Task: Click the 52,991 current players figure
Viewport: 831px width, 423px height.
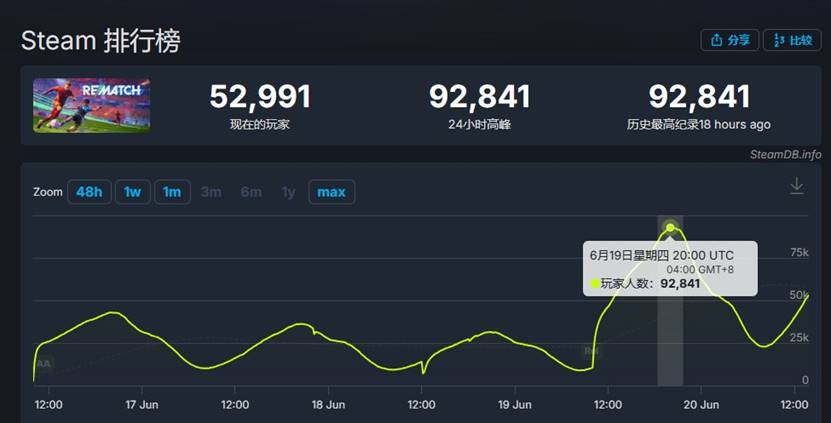Action: 260,97
